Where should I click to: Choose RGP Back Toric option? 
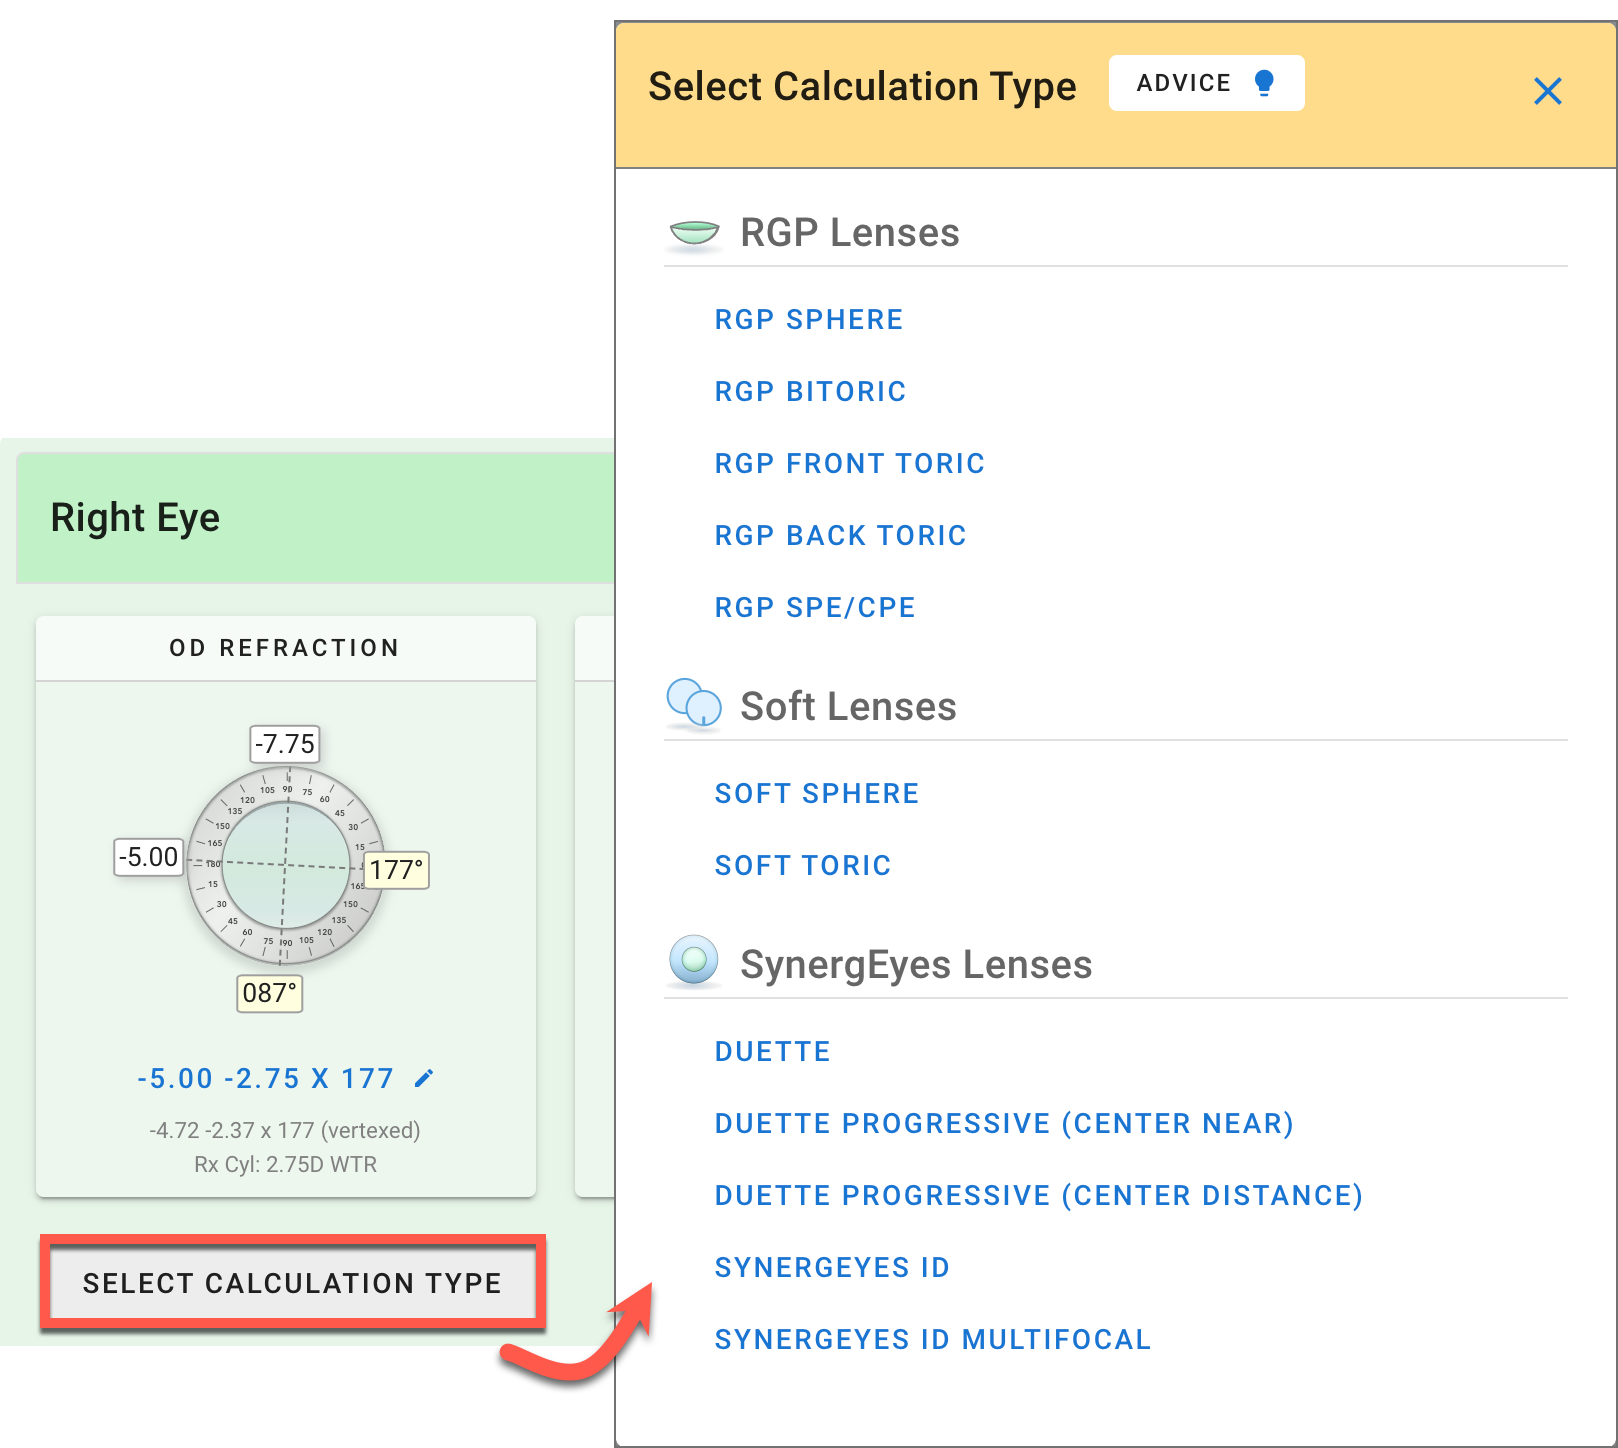(840, 536)
